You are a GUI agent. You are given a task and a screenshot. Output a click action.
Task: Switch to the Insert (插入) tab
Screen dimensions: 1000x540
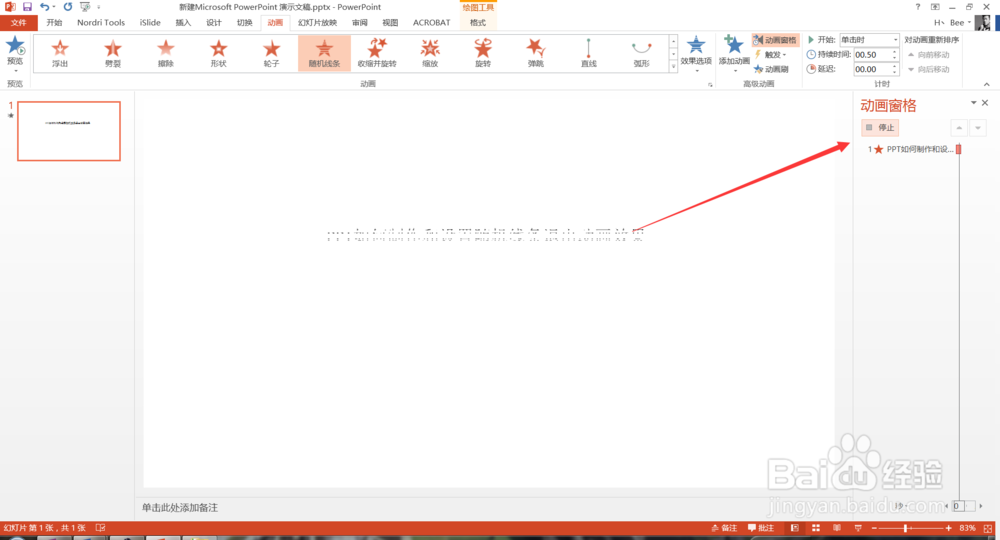tap(183, 22)
